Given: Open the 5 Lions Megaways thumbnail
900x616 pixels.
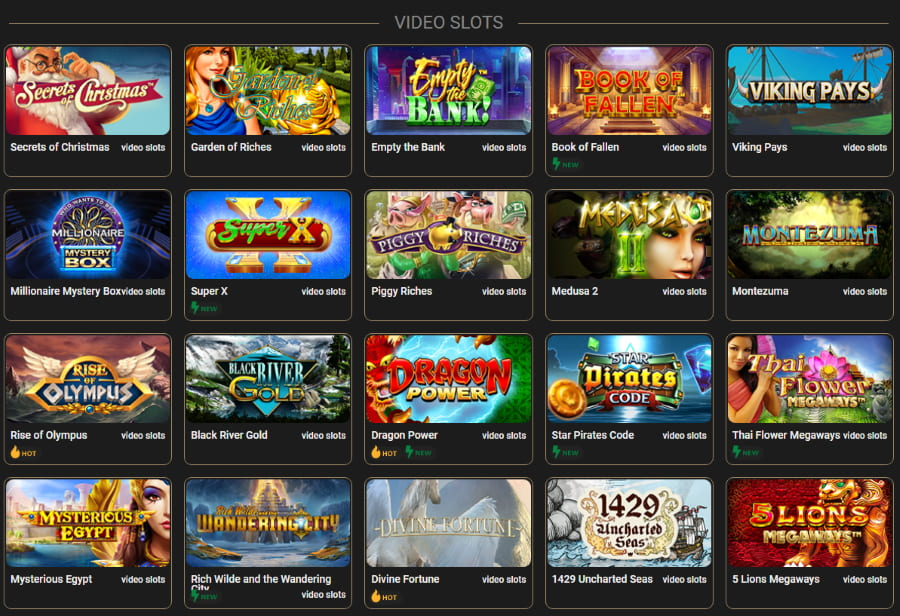Looking at the screenshot, I should (809, 523).
